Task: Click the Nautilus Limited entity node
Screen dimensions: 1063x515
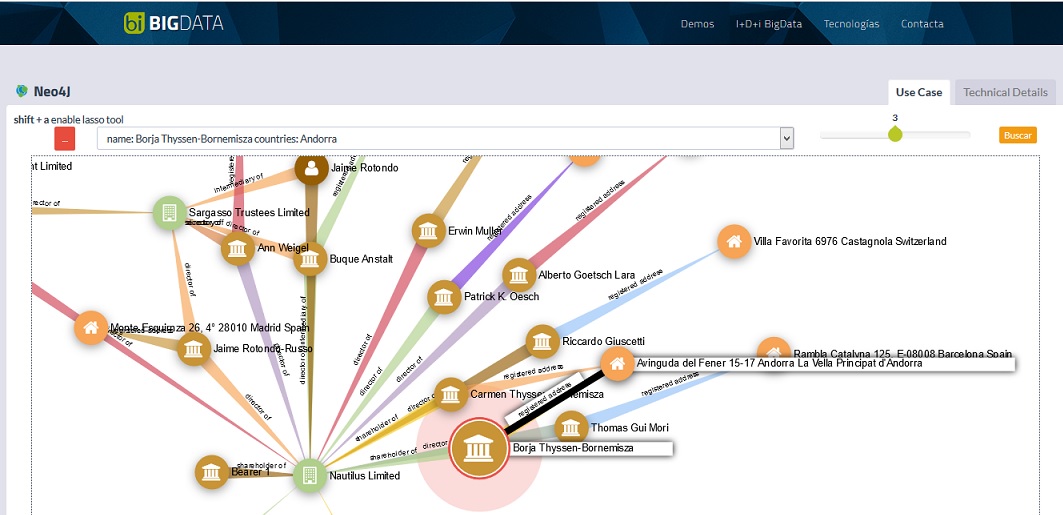Action: point(310,476)
